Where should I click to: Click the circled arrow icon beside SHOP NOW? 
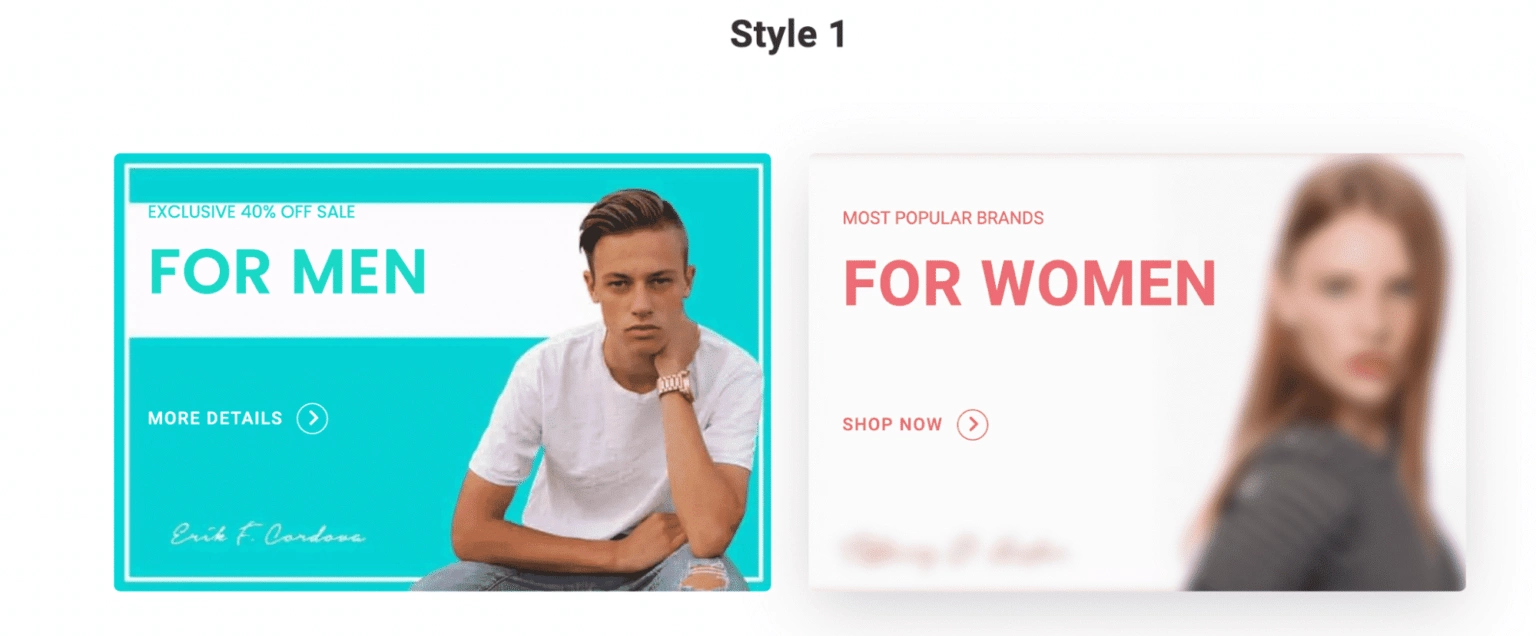(972, 425)
